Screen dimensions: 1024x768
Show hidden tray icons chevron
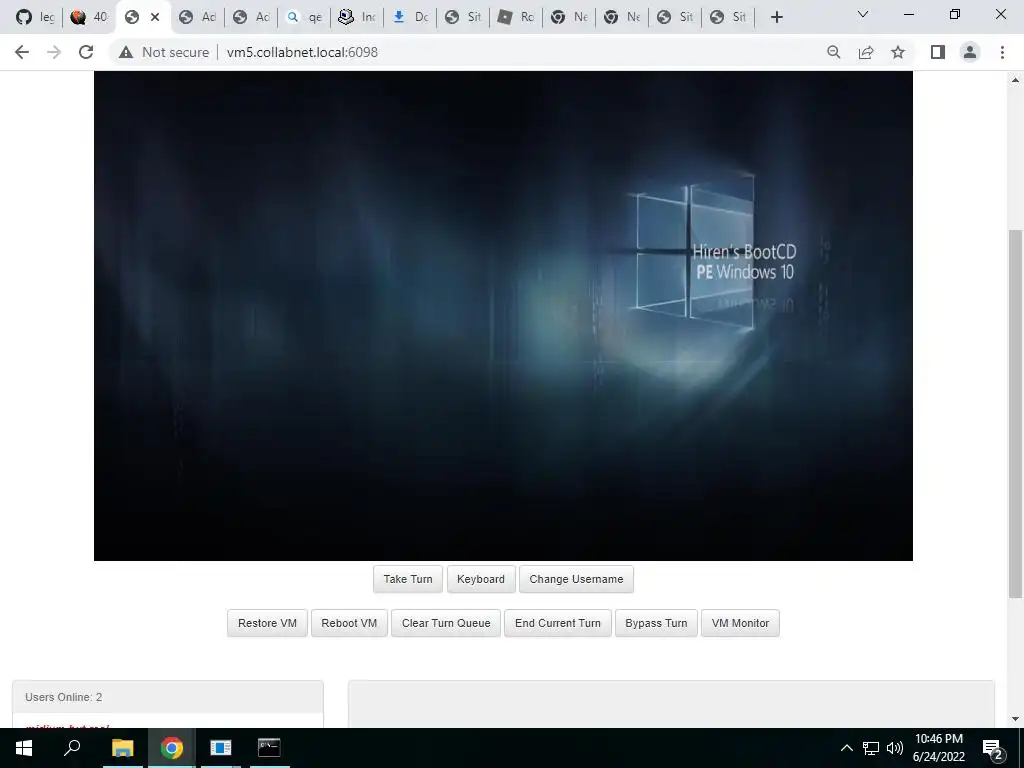point(846,748)
